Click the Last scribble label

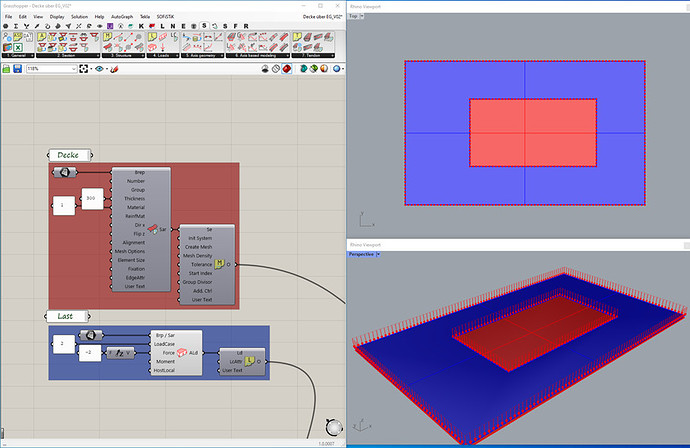tap(67, 316)
